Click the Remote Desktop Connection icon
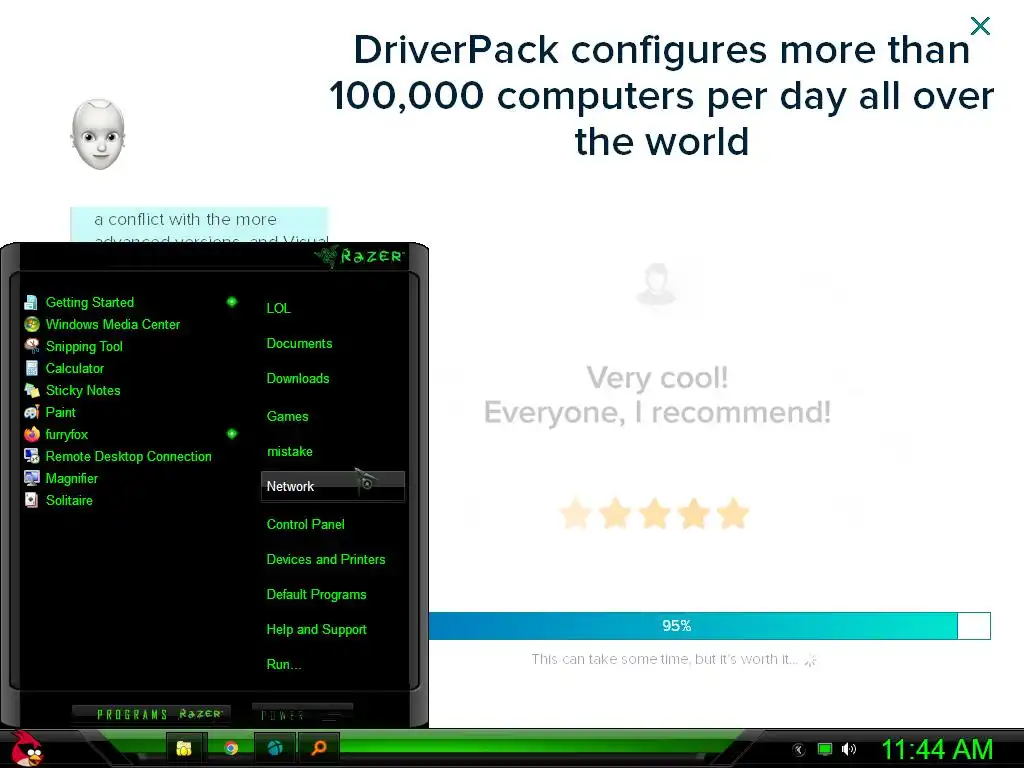This screenshot has width=1024, height=768. pos(31,456)
